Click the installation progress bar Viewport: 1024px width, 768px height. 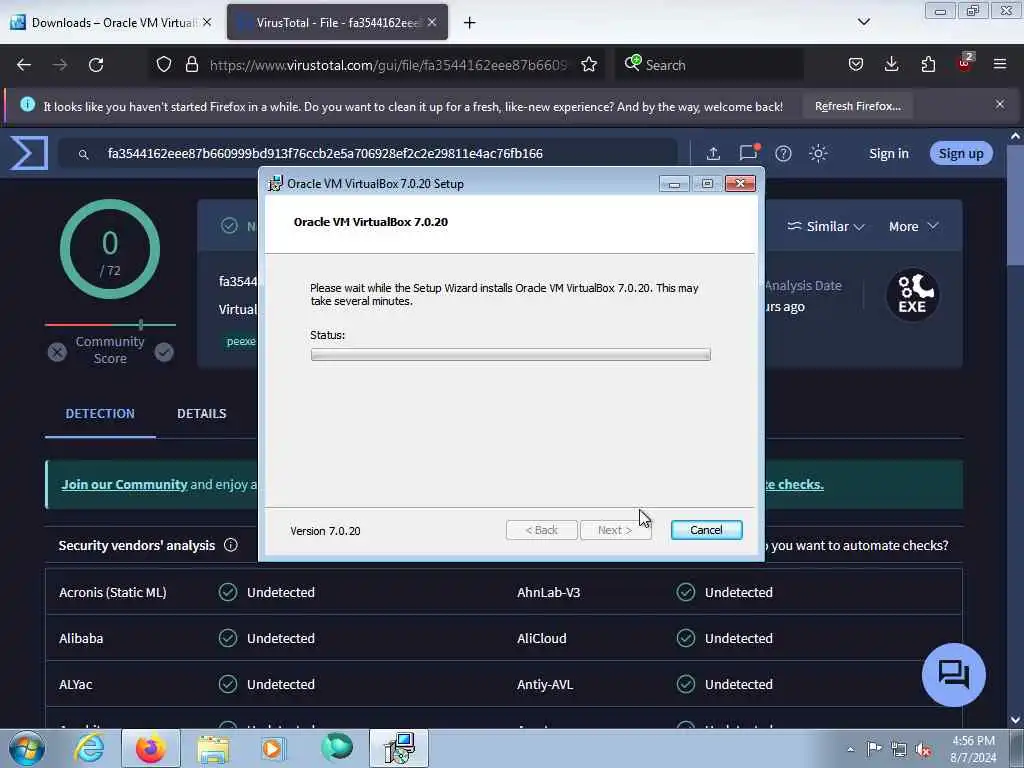pyautogui.click(x=511, y=355)
